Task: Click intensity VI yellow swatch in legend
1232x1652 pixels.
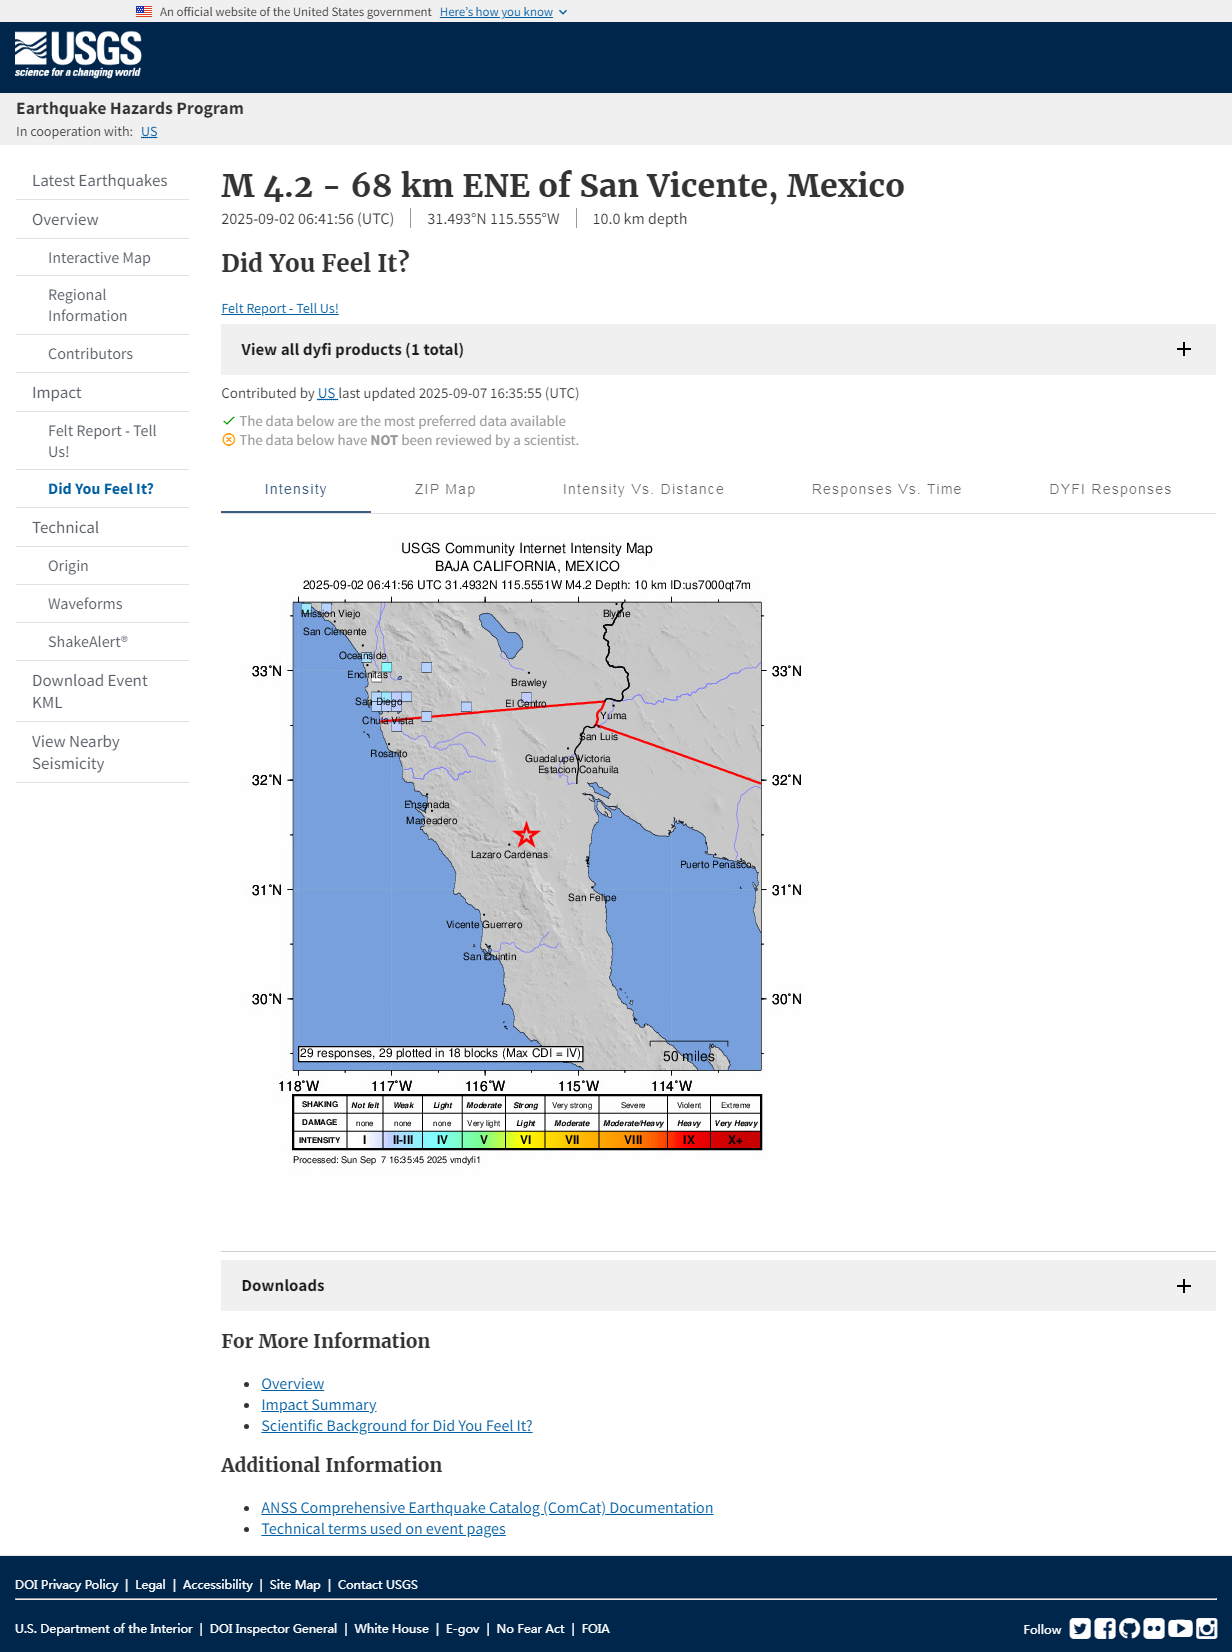Action: [525, 1140]
